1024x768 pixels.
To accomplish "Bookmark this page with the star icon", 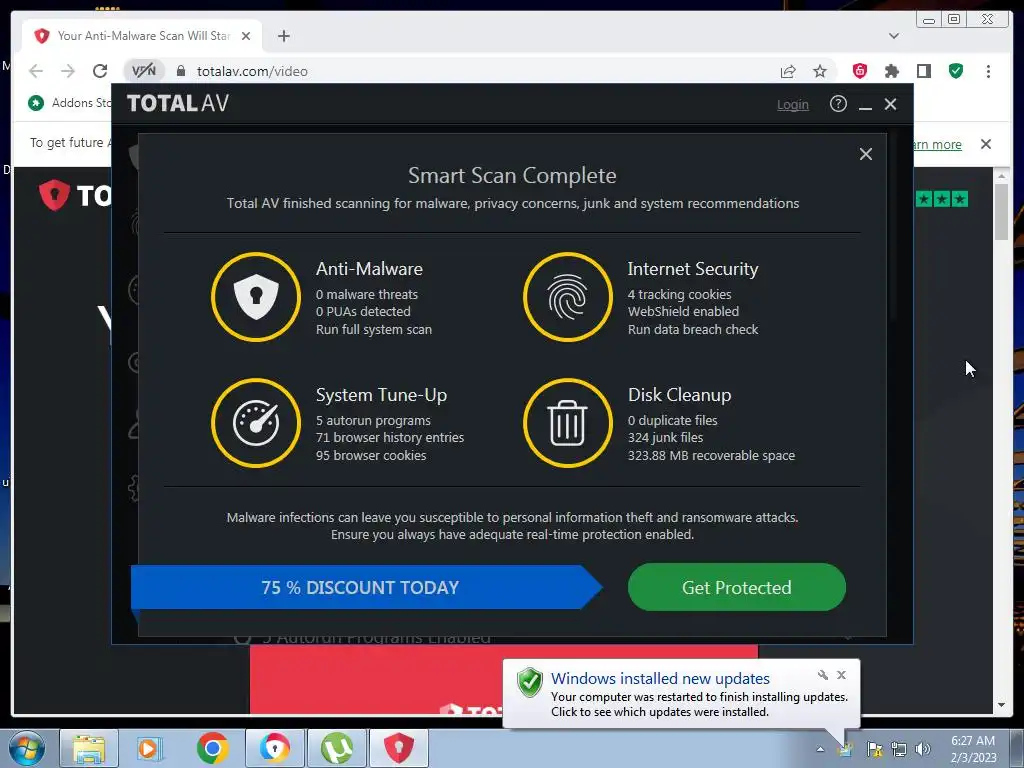I will coord(820,71).
